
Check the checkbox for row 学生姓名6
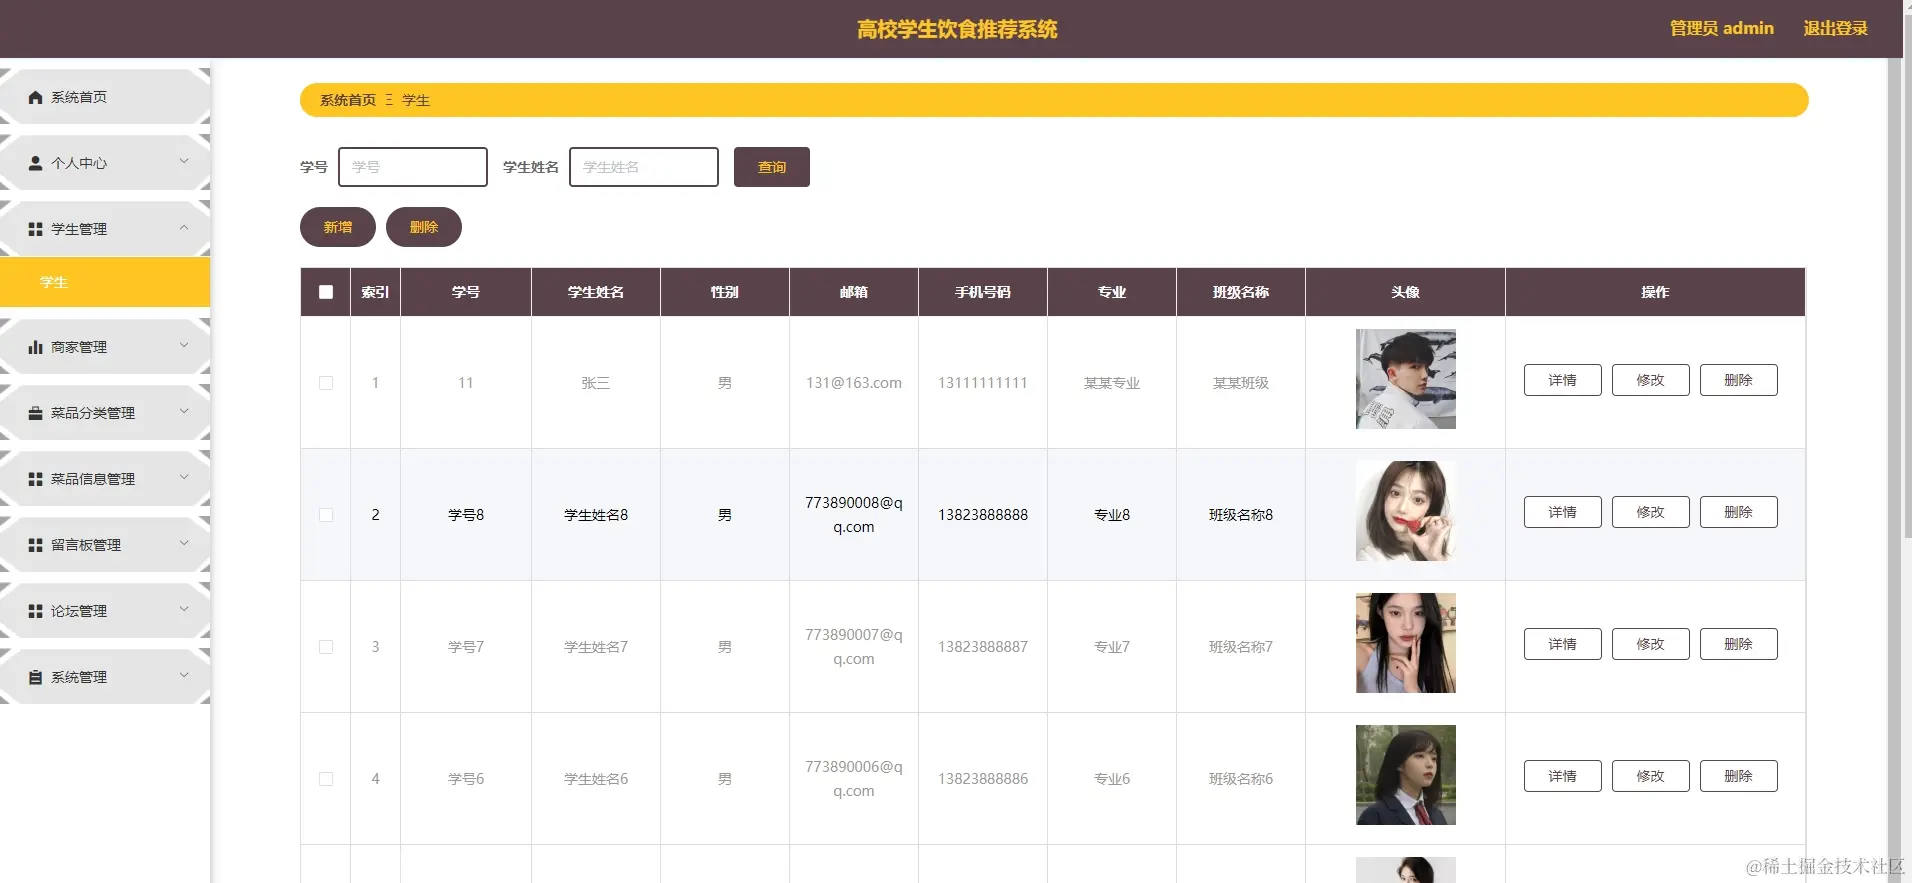pyautogui.click(x=326, y=779)
